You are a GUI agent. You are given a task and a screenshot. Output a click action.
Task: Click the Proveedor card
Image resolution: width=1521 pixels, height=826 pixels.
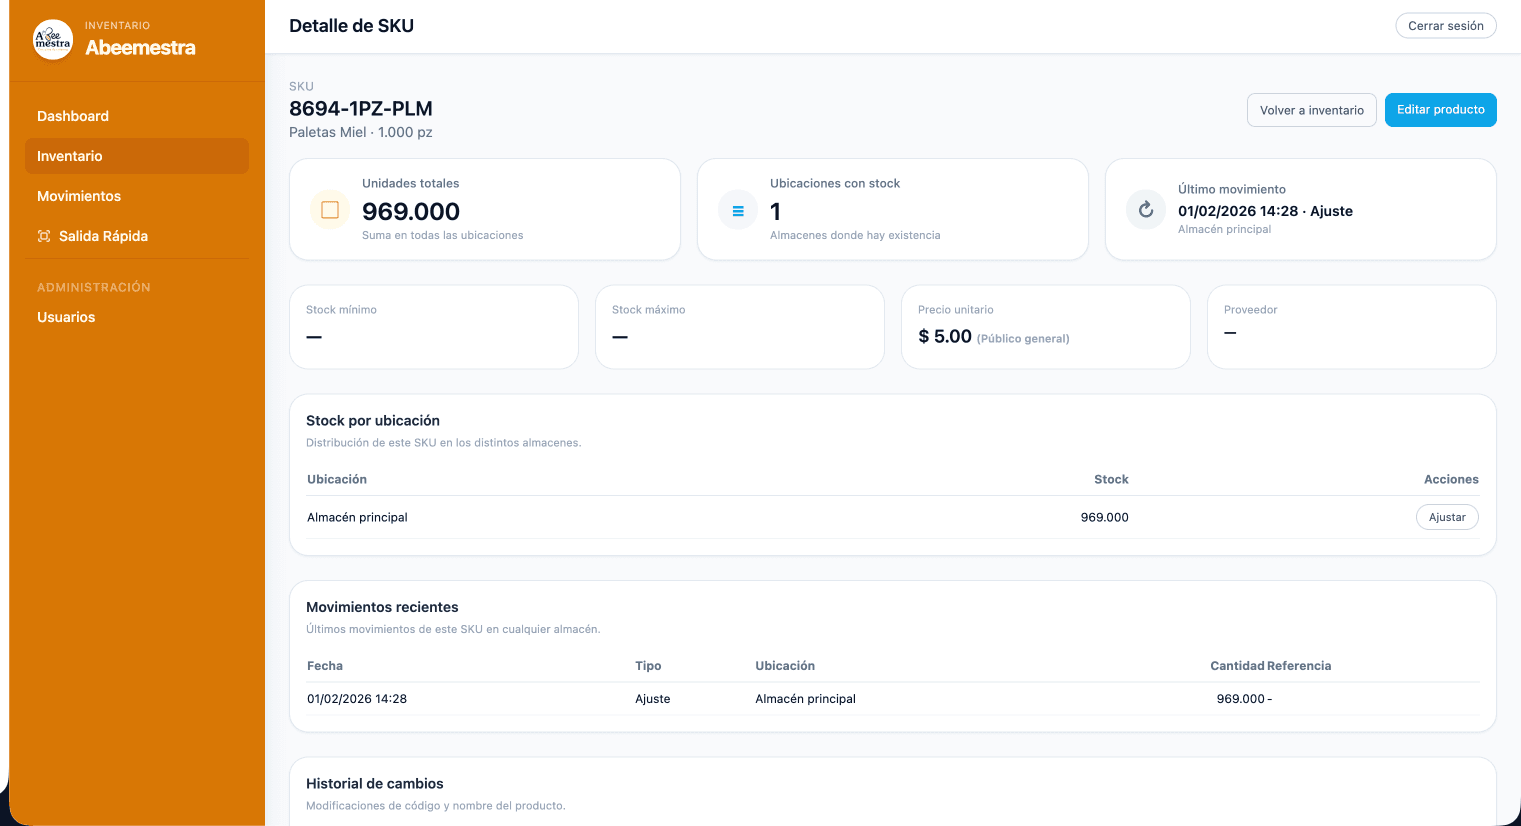coord(1351,327)
